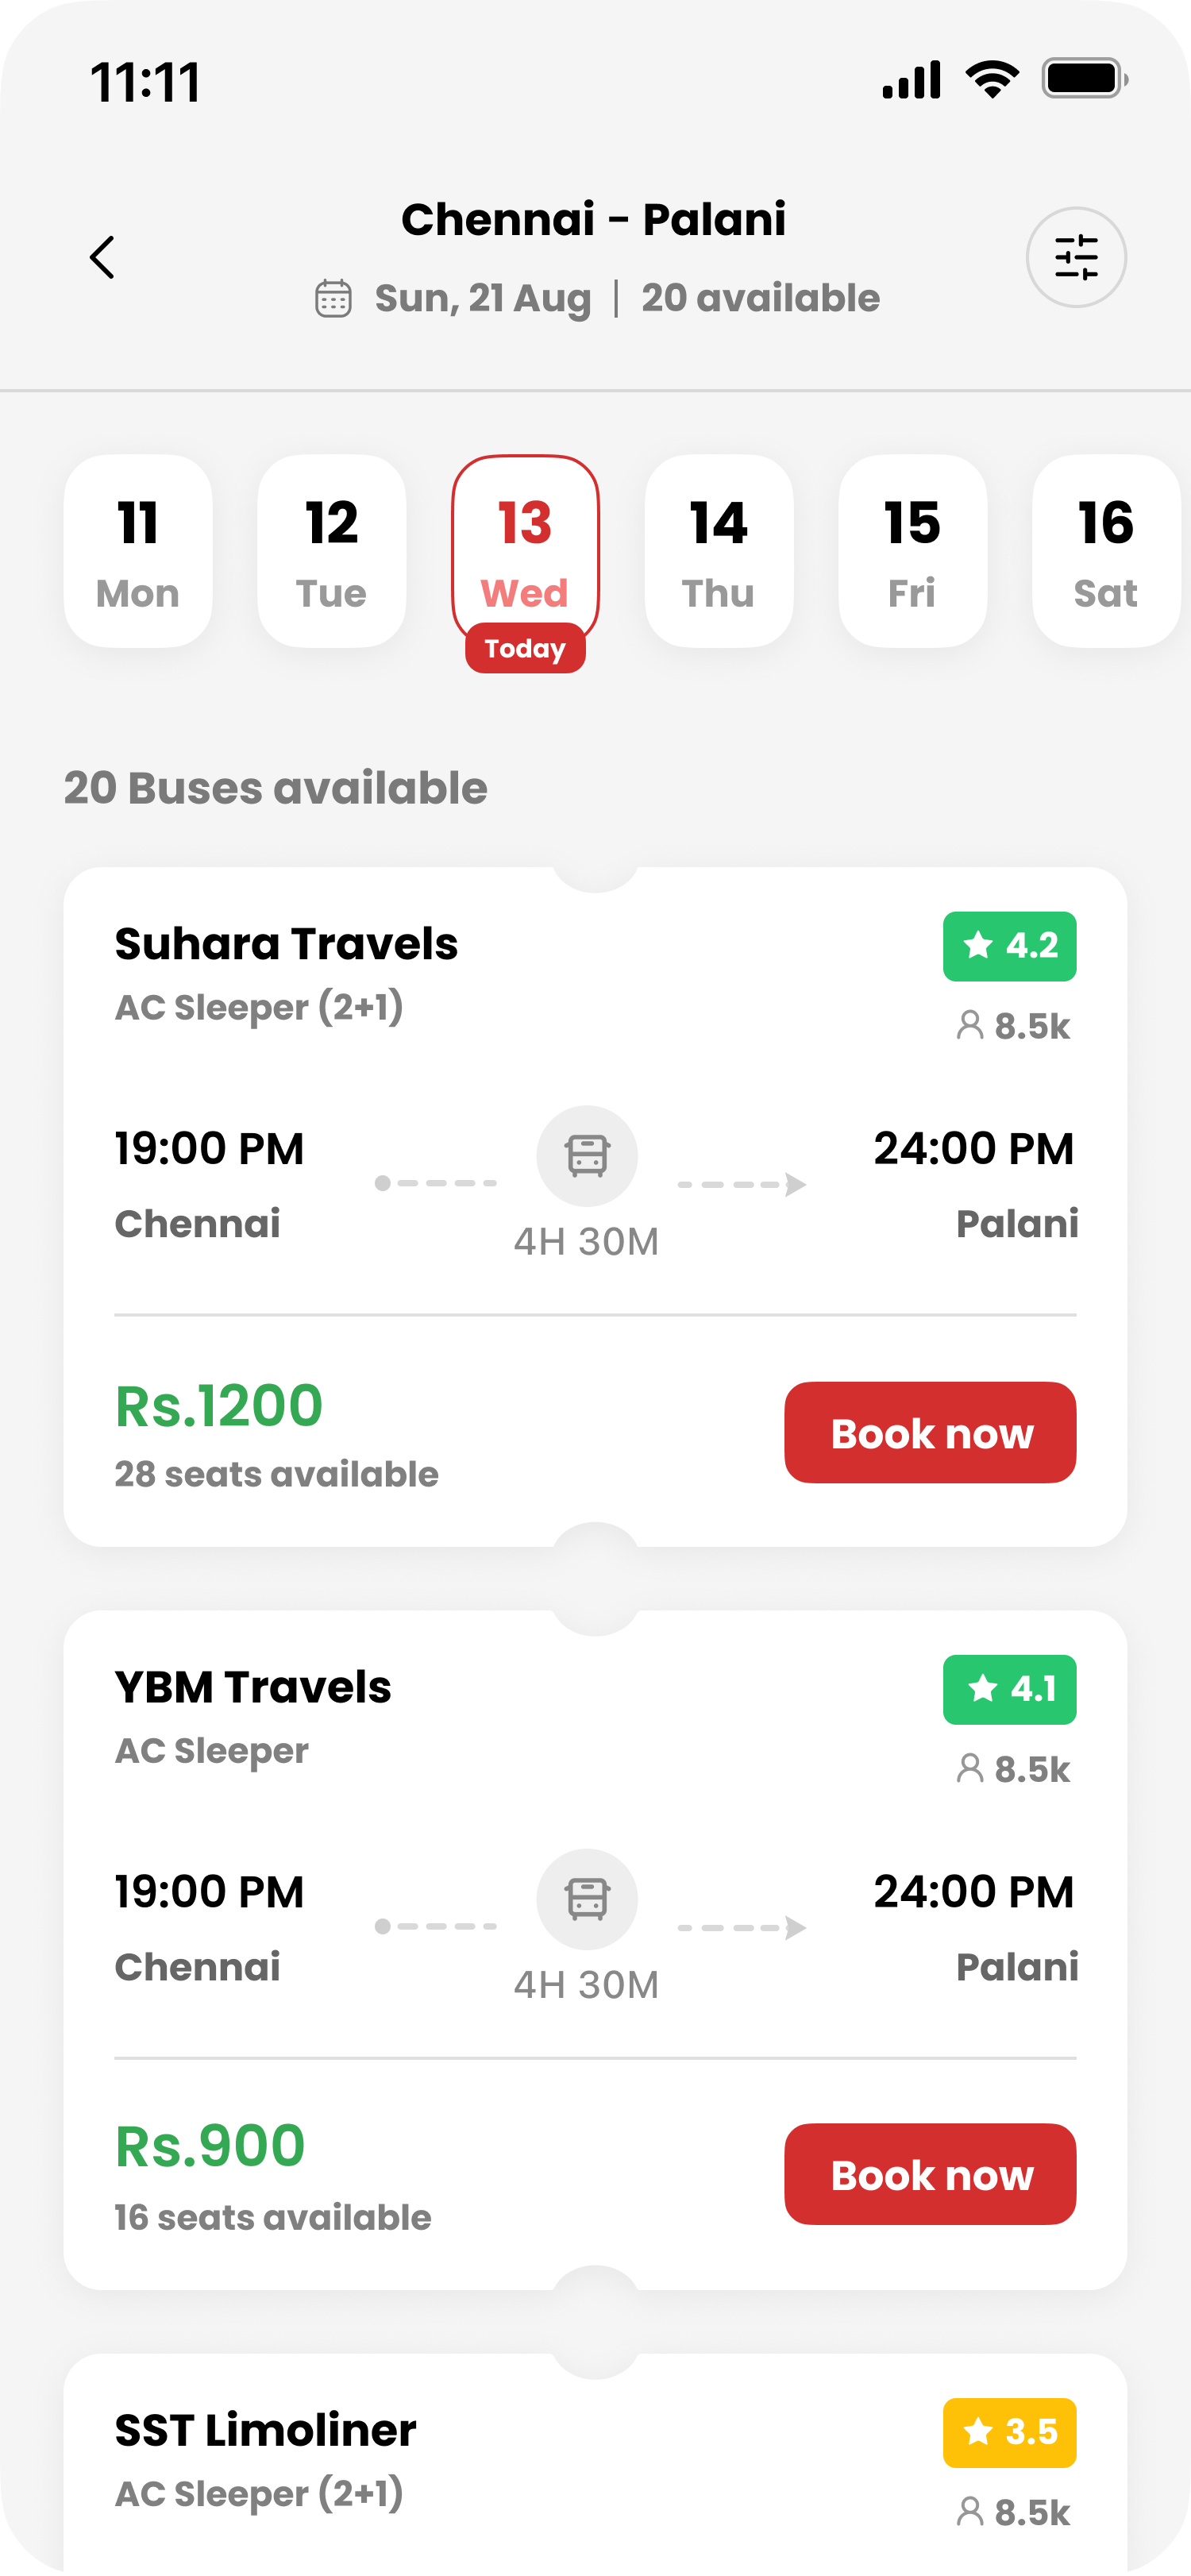Image resolution: width=1191 pixels, height=2576 pixels.
Task: Select the Fri 15 date tab
Action: pyautogui.click(x=912, y=551)
